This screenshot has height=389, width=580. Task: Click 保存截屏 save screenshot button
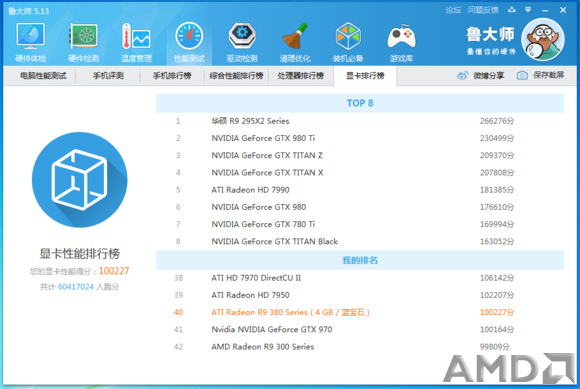540,75
